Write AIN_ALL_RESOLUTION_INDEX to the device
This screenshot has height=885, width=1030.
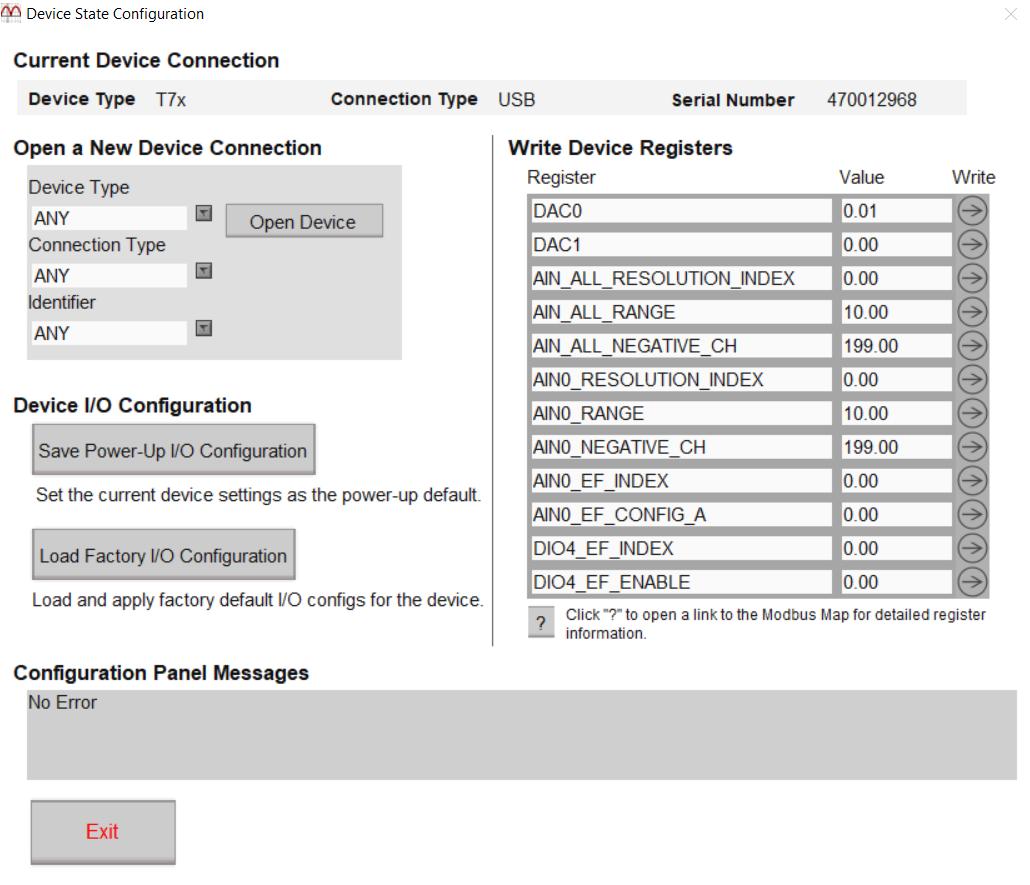point(972,278)
